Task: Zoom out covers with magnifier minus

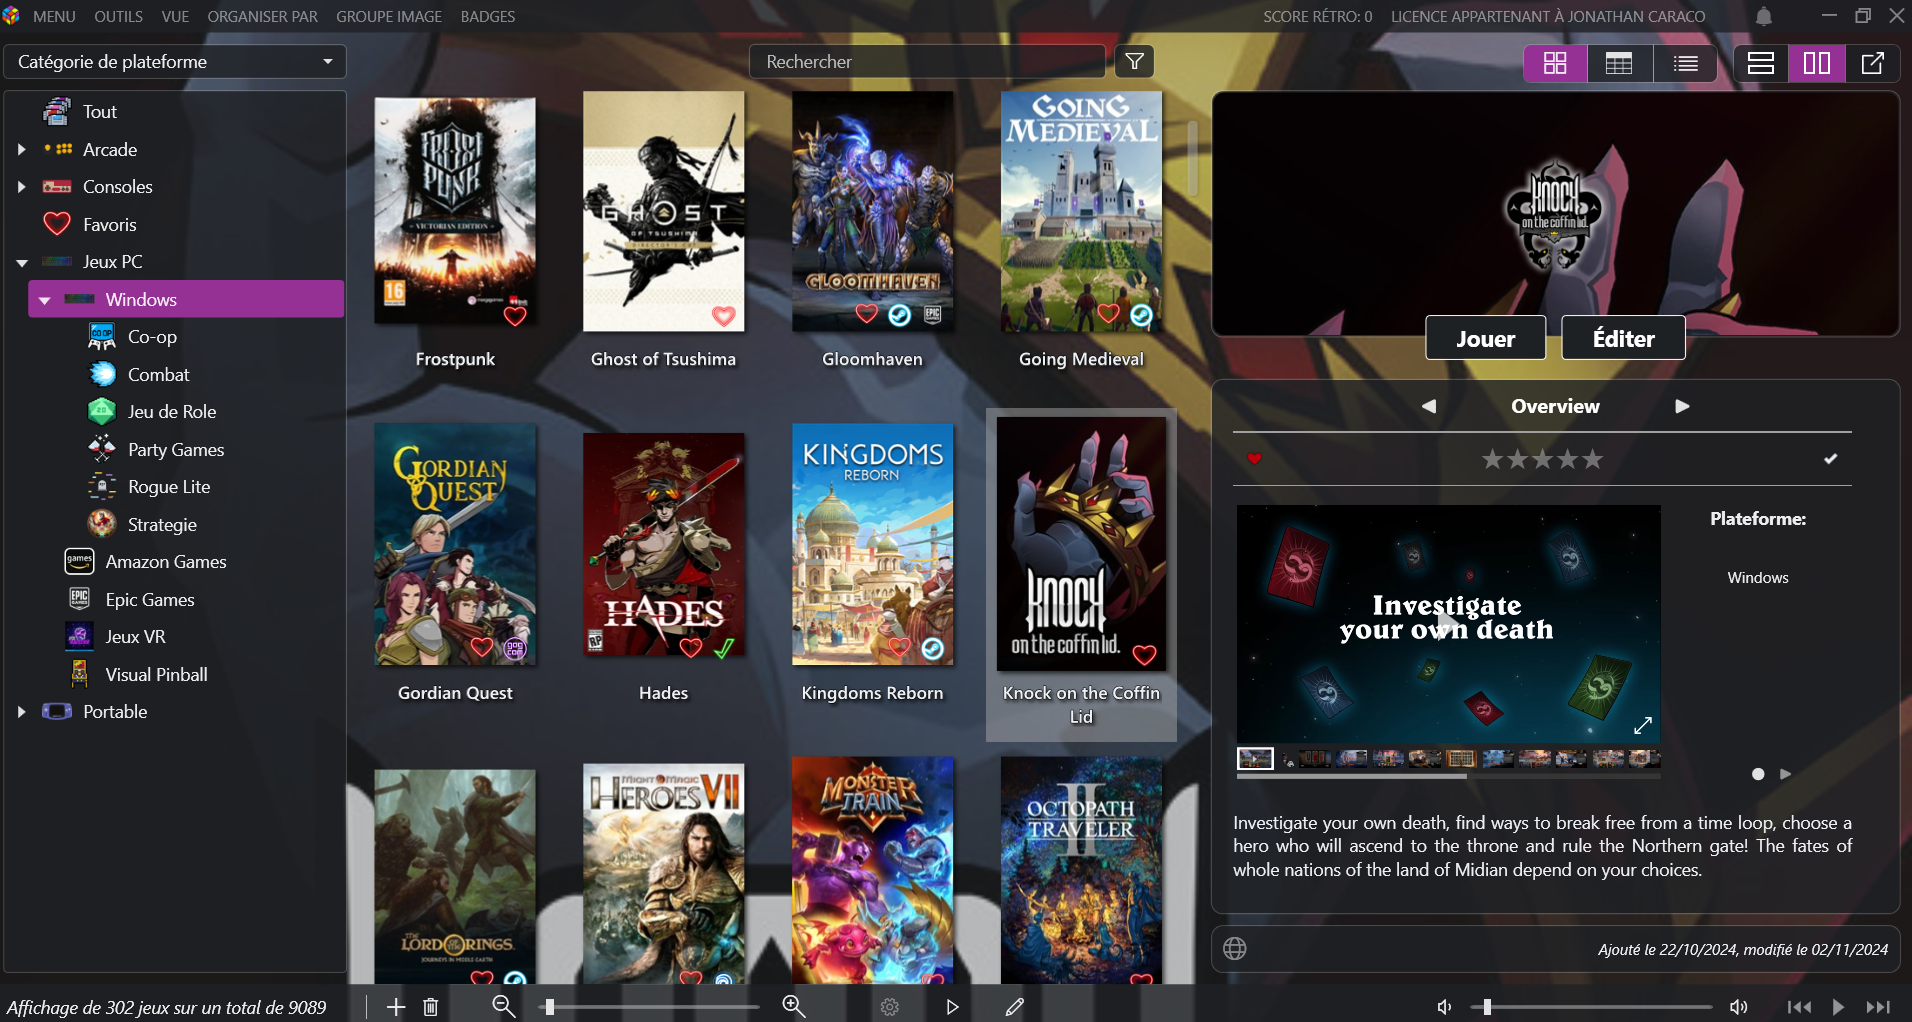Action: pos(504,1007)
